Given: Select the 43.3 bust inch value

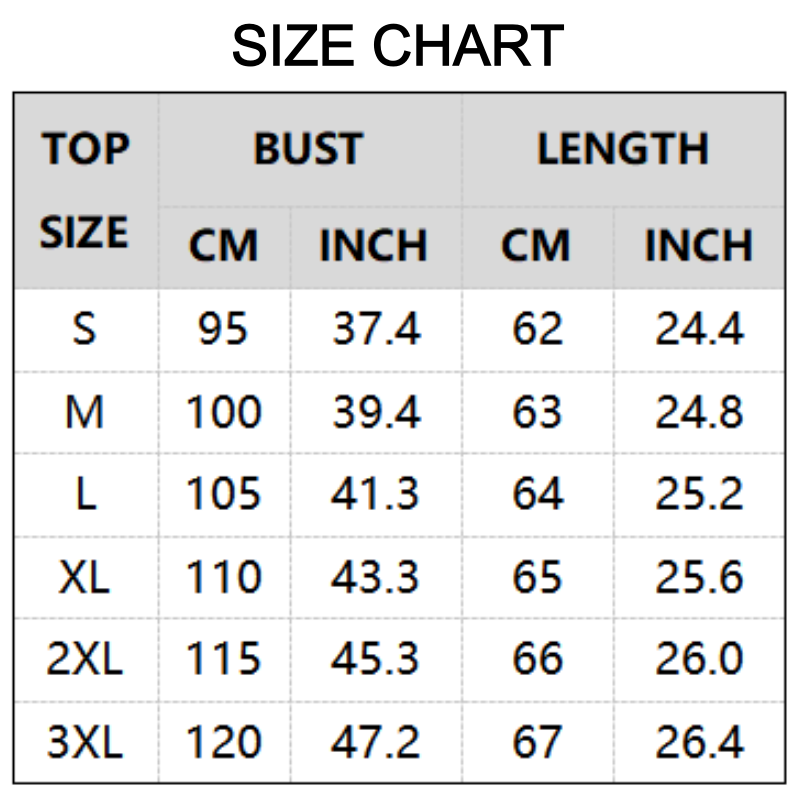Looking at the screenshot, I should point(376,576).
